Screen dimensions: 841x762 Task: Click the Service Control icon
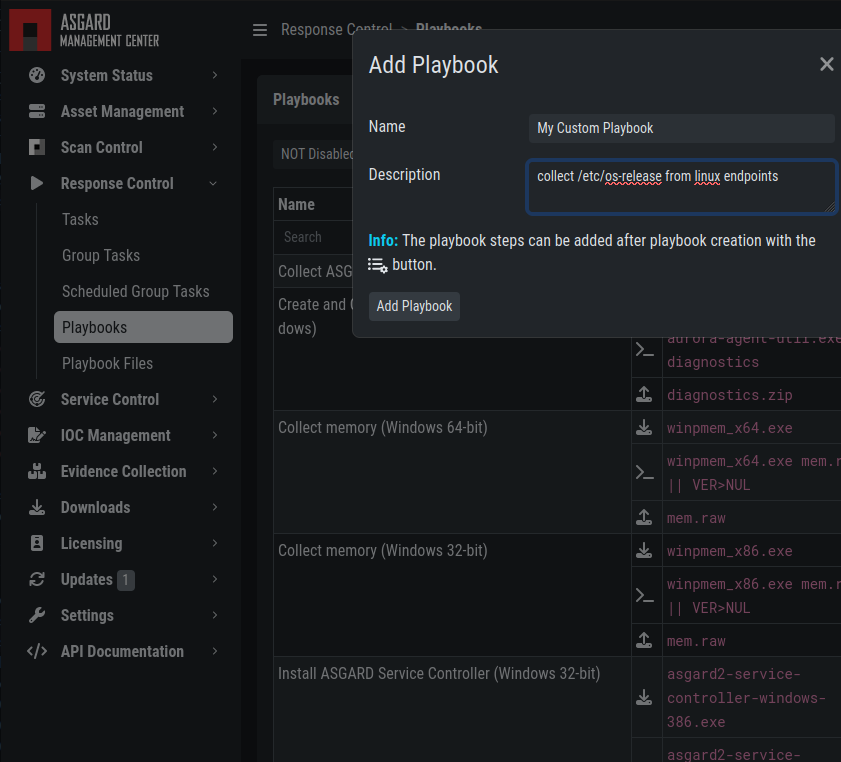(37, 399)
